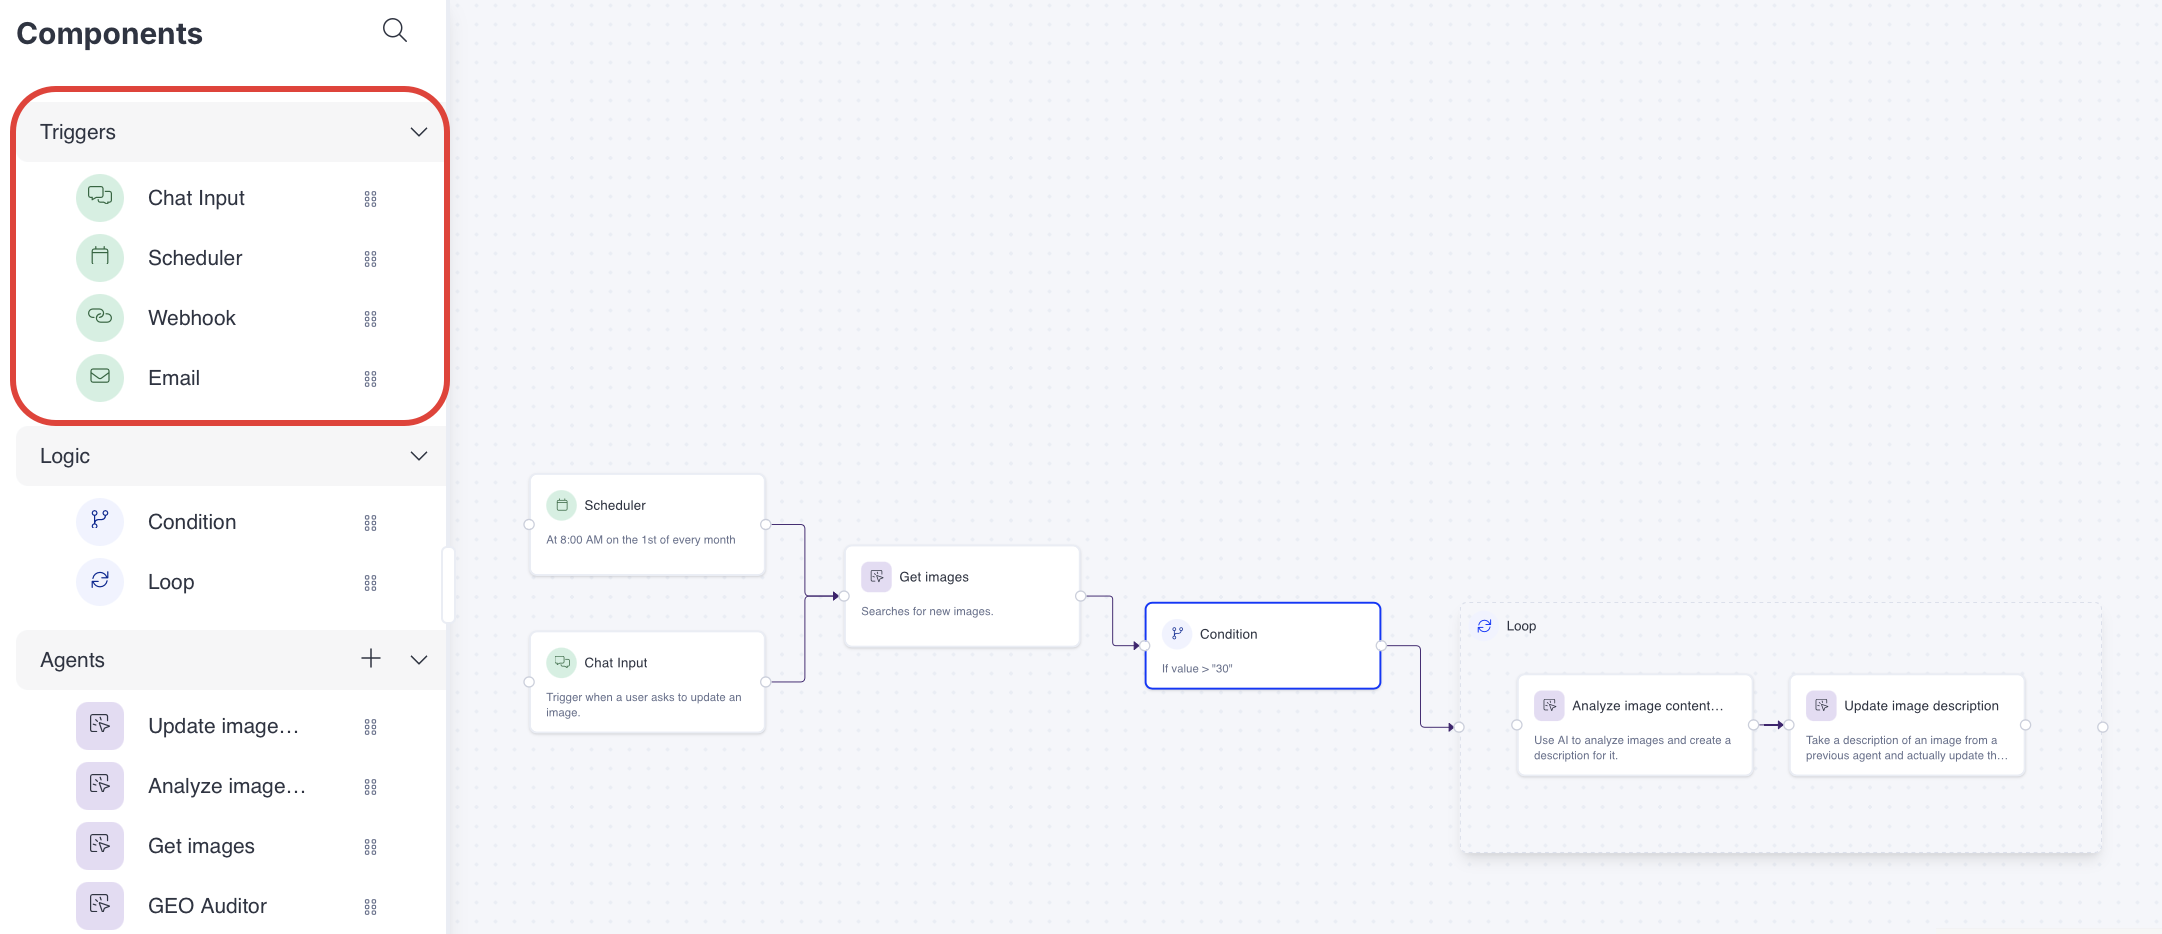Click the Chat Input trigger icon in sidebar
The width and height of the screenshot is (2162, 934).
100,197
